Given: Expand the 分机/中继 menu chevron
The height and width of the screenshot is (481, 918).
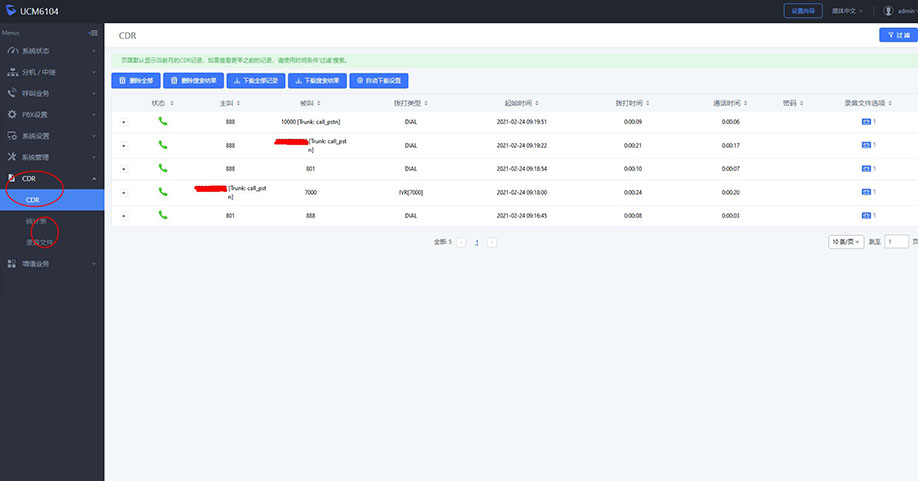Looking at the screenshot, I should click(94, 73).
